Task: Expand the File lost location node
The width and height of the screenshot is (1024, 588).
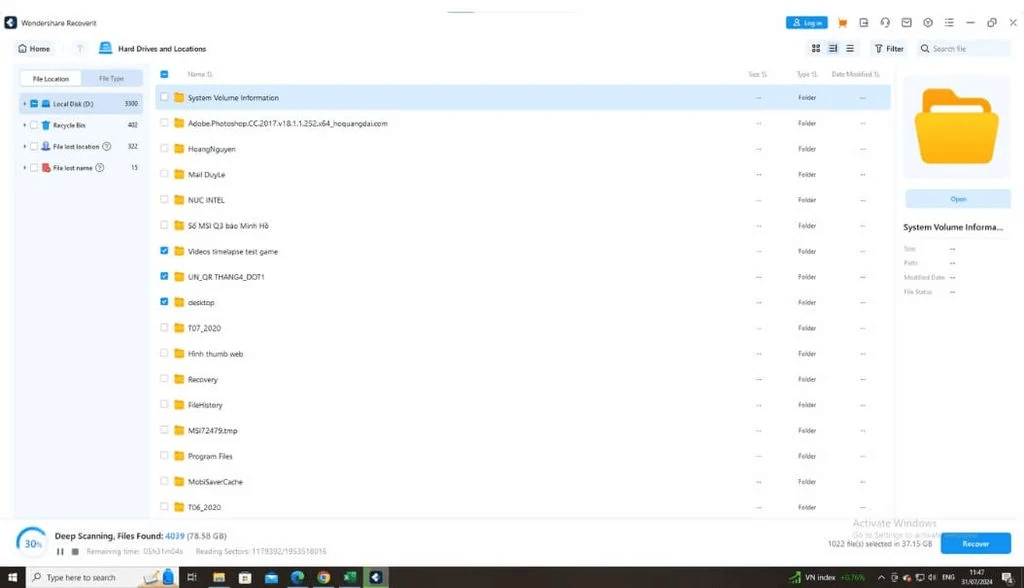Action: [x=25, y=146]
